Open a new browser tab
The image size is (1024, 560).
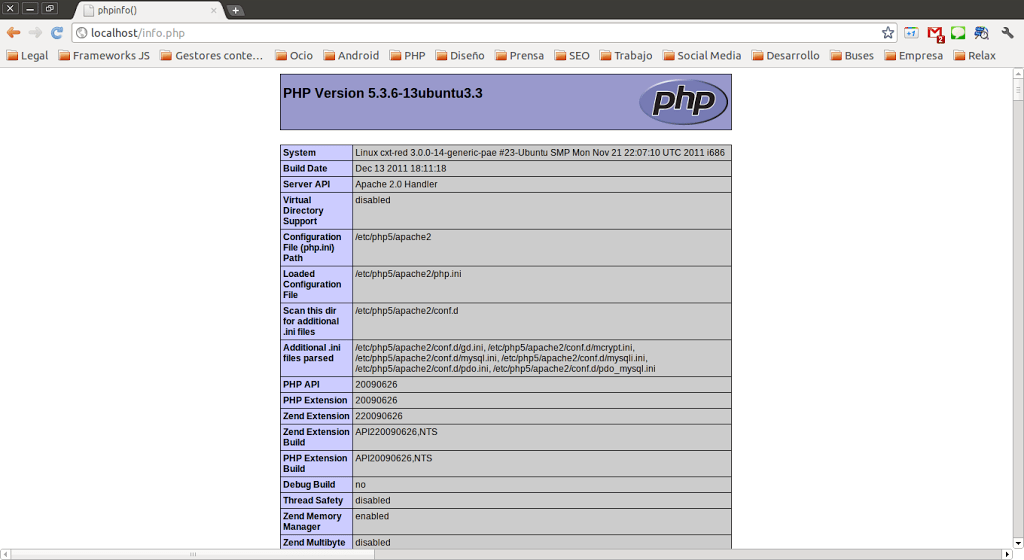235,10
